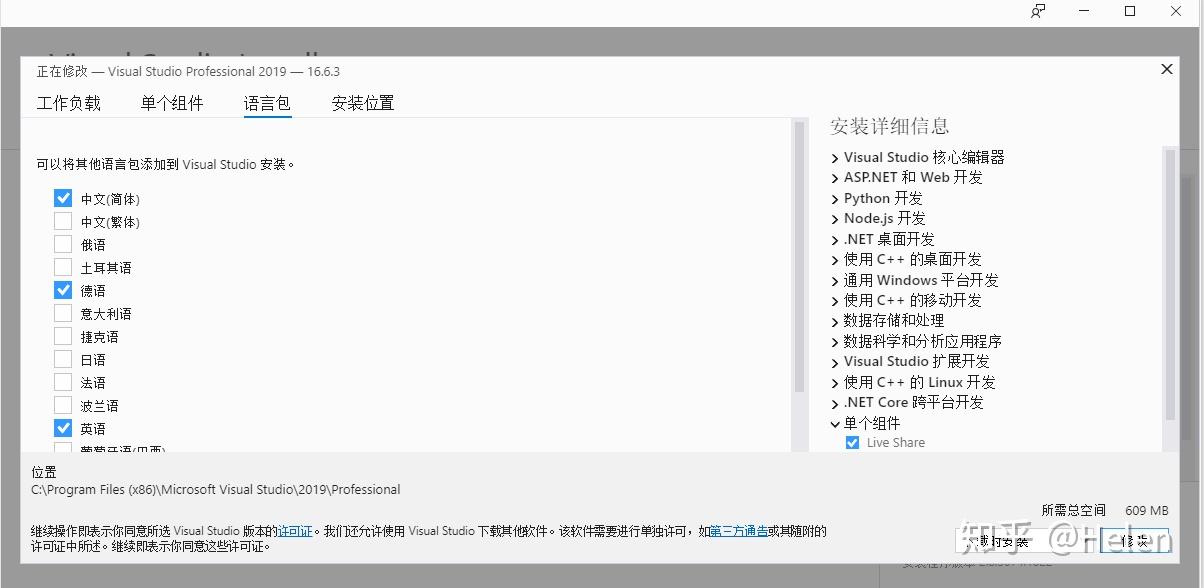
Task: Select the 语言包 tab
Action: (x=267, y=103)
